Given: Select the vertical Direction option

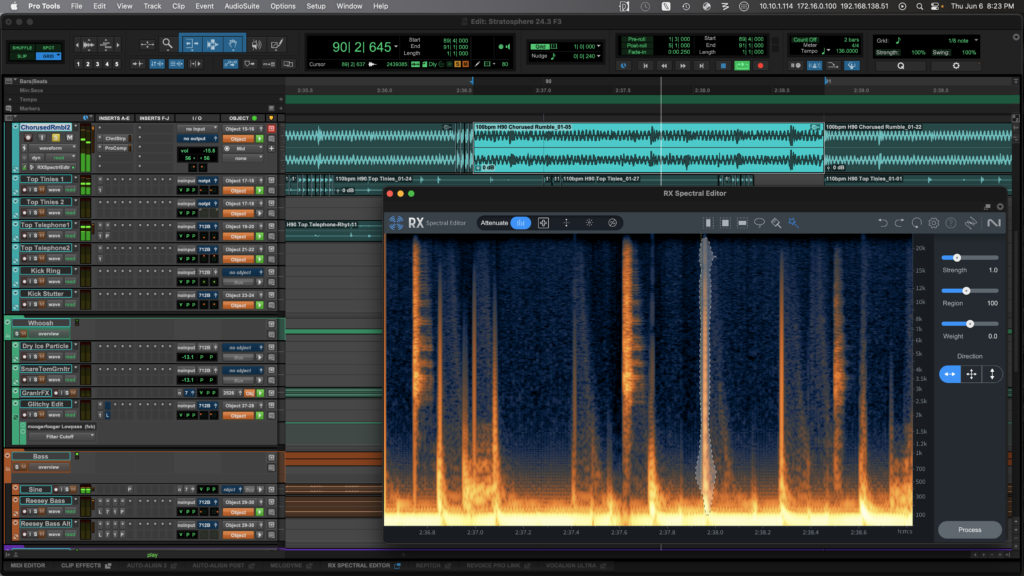Looking at the screenshot, I should pyautogui.click(x=992, y=374).
